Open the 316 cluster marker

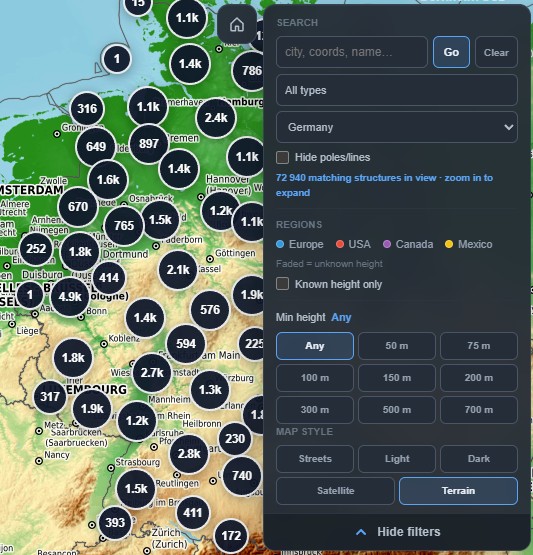[x=87, y=108]
